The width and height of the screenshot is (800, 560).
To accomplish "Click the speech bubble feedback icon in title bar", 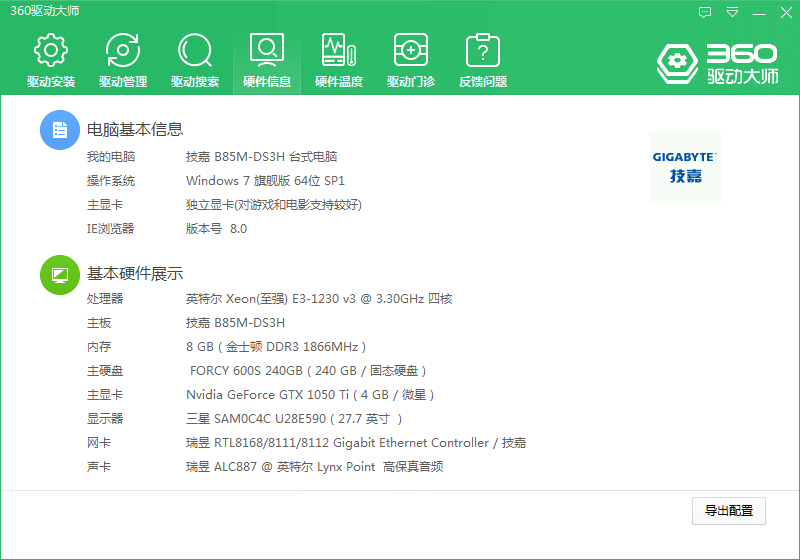I will click(x=705, y=12).
